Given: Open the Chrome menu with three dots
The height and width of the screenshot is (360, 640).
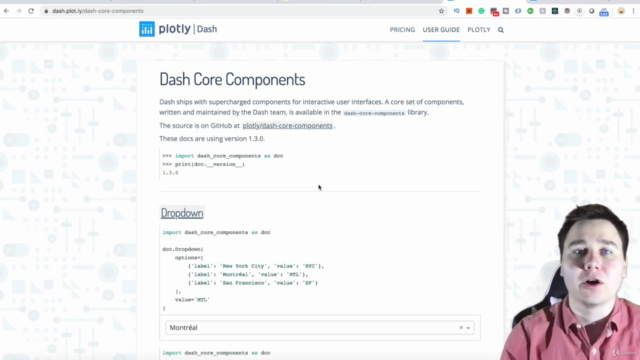Looking at the screenshot, I should [633, 11].
